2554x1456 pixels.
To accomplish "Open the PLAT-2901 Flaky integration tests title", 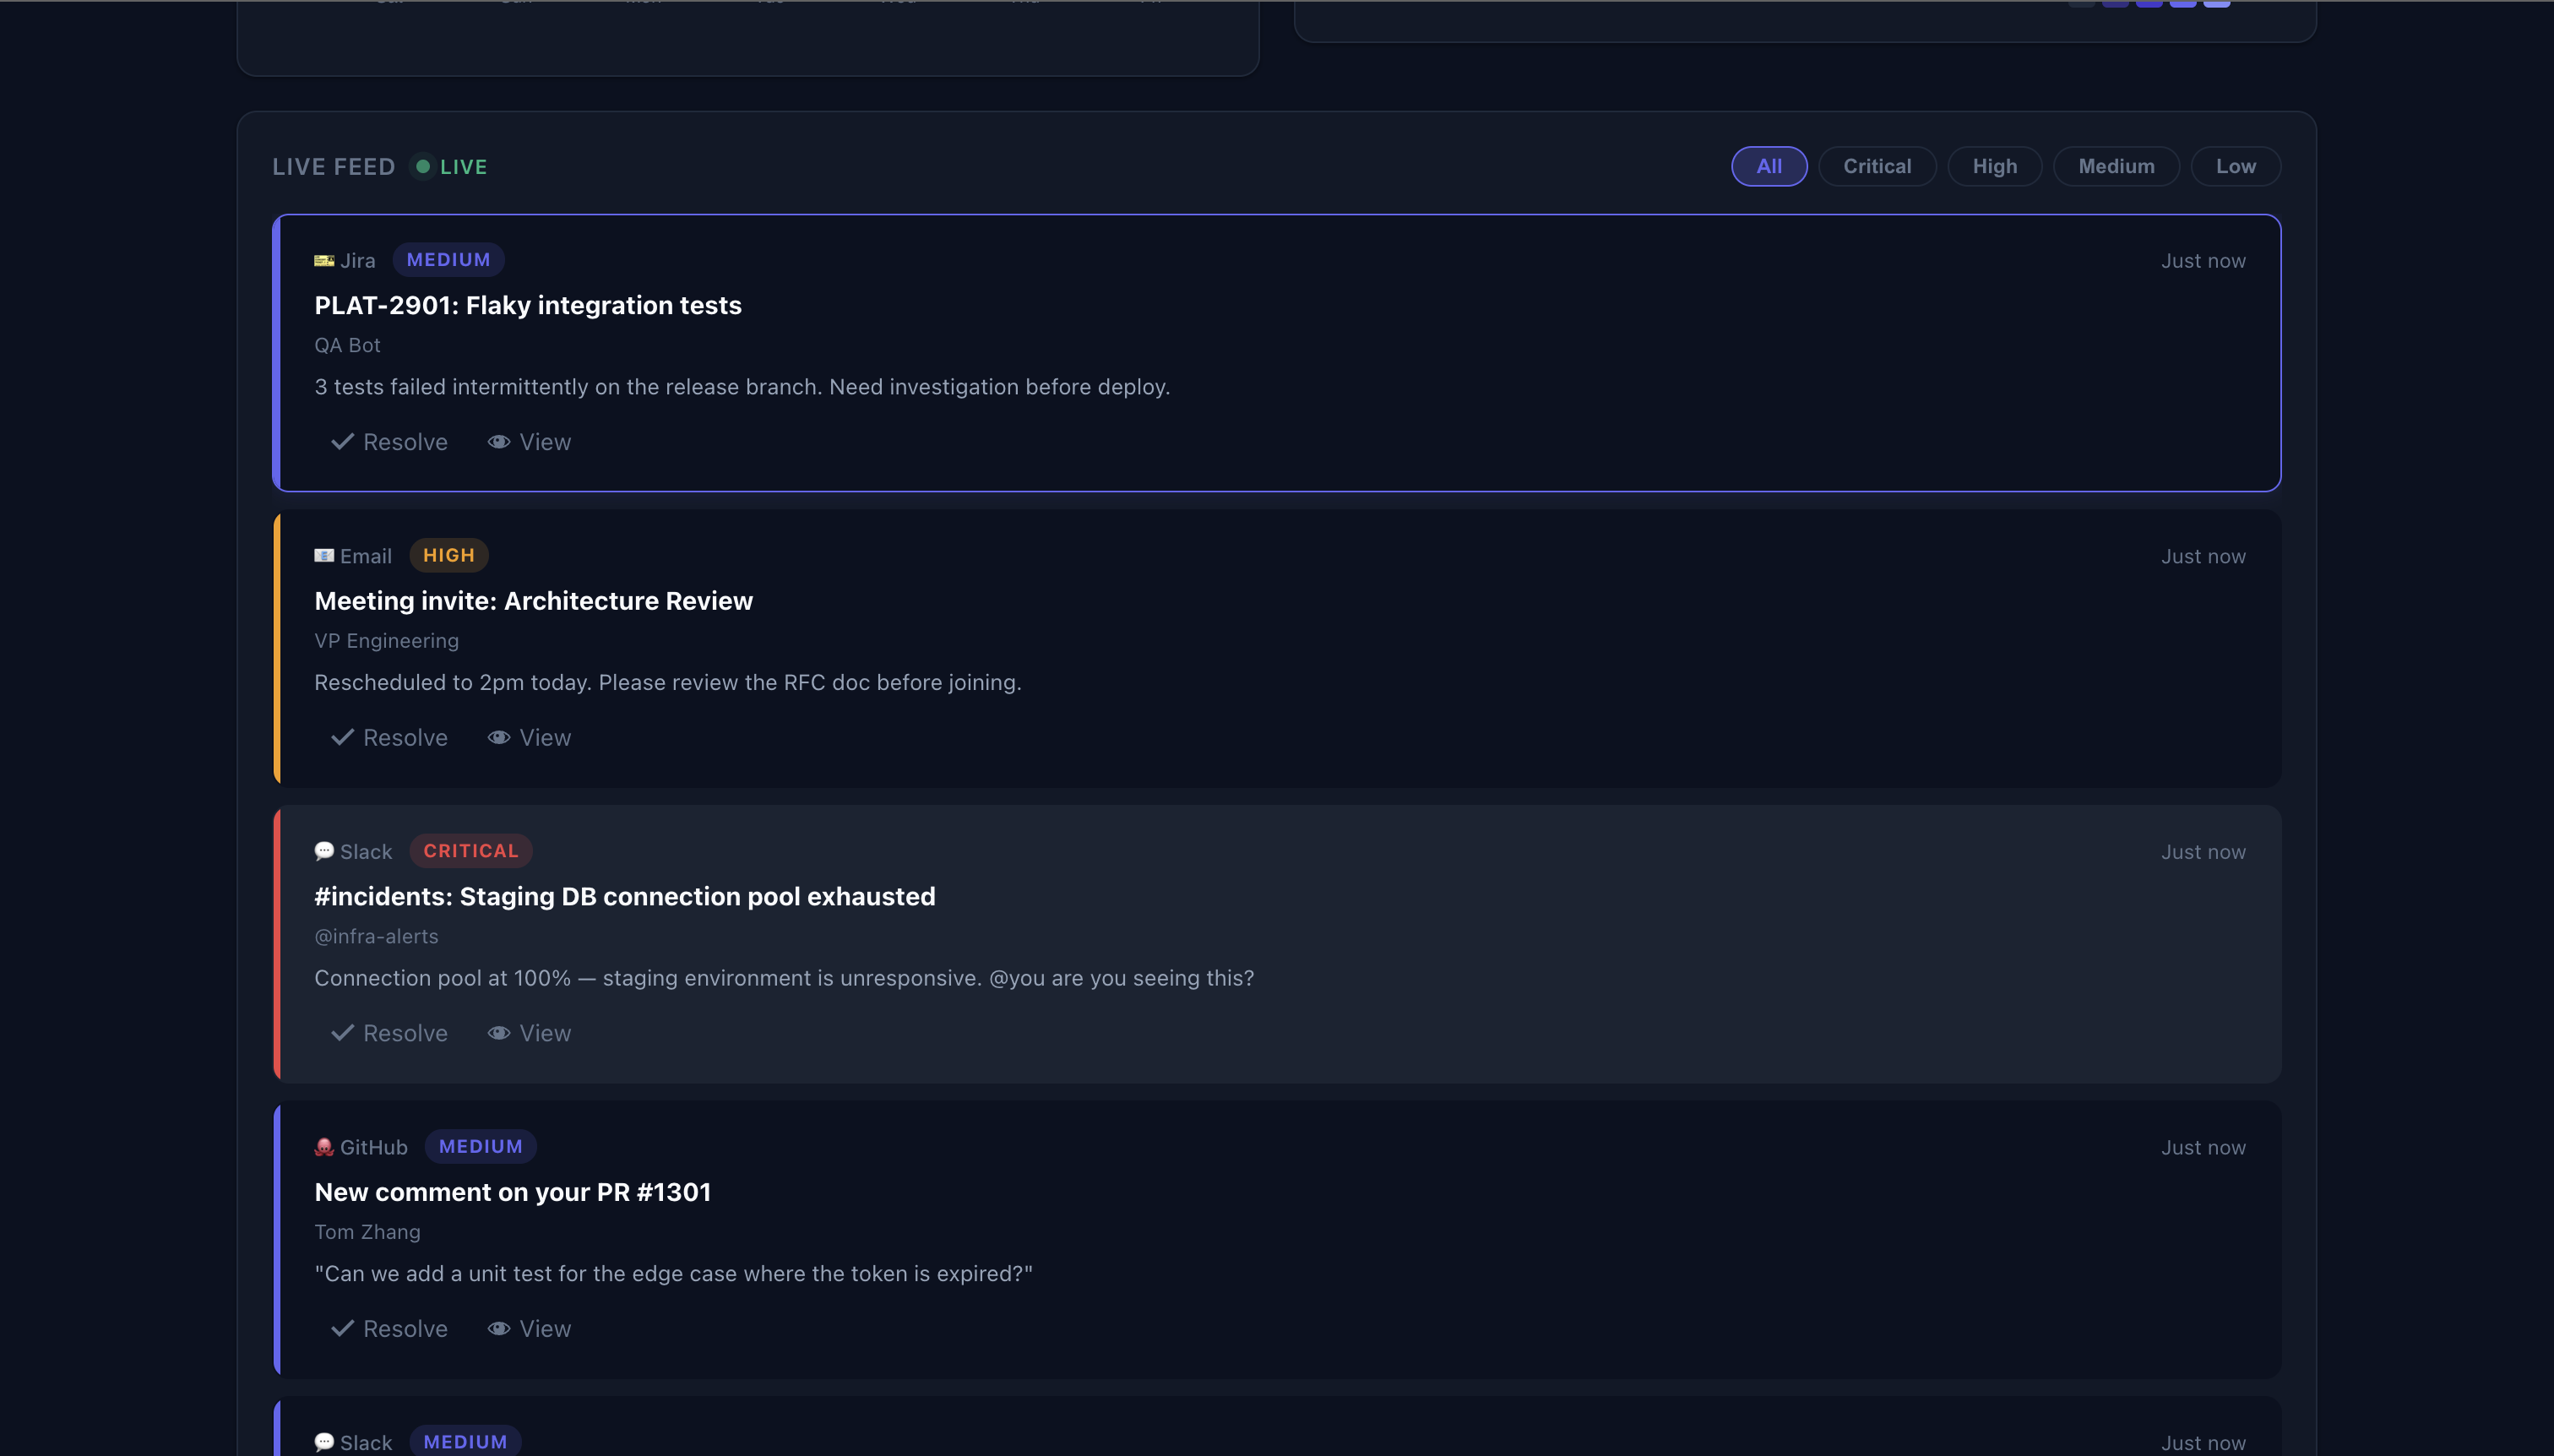I will point(528,305).
